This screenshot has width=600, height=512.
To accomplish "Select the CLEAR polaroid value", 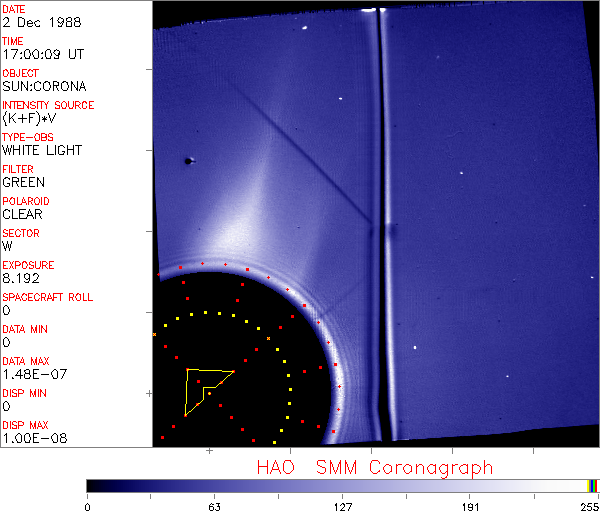I will (x=22, y=214).
